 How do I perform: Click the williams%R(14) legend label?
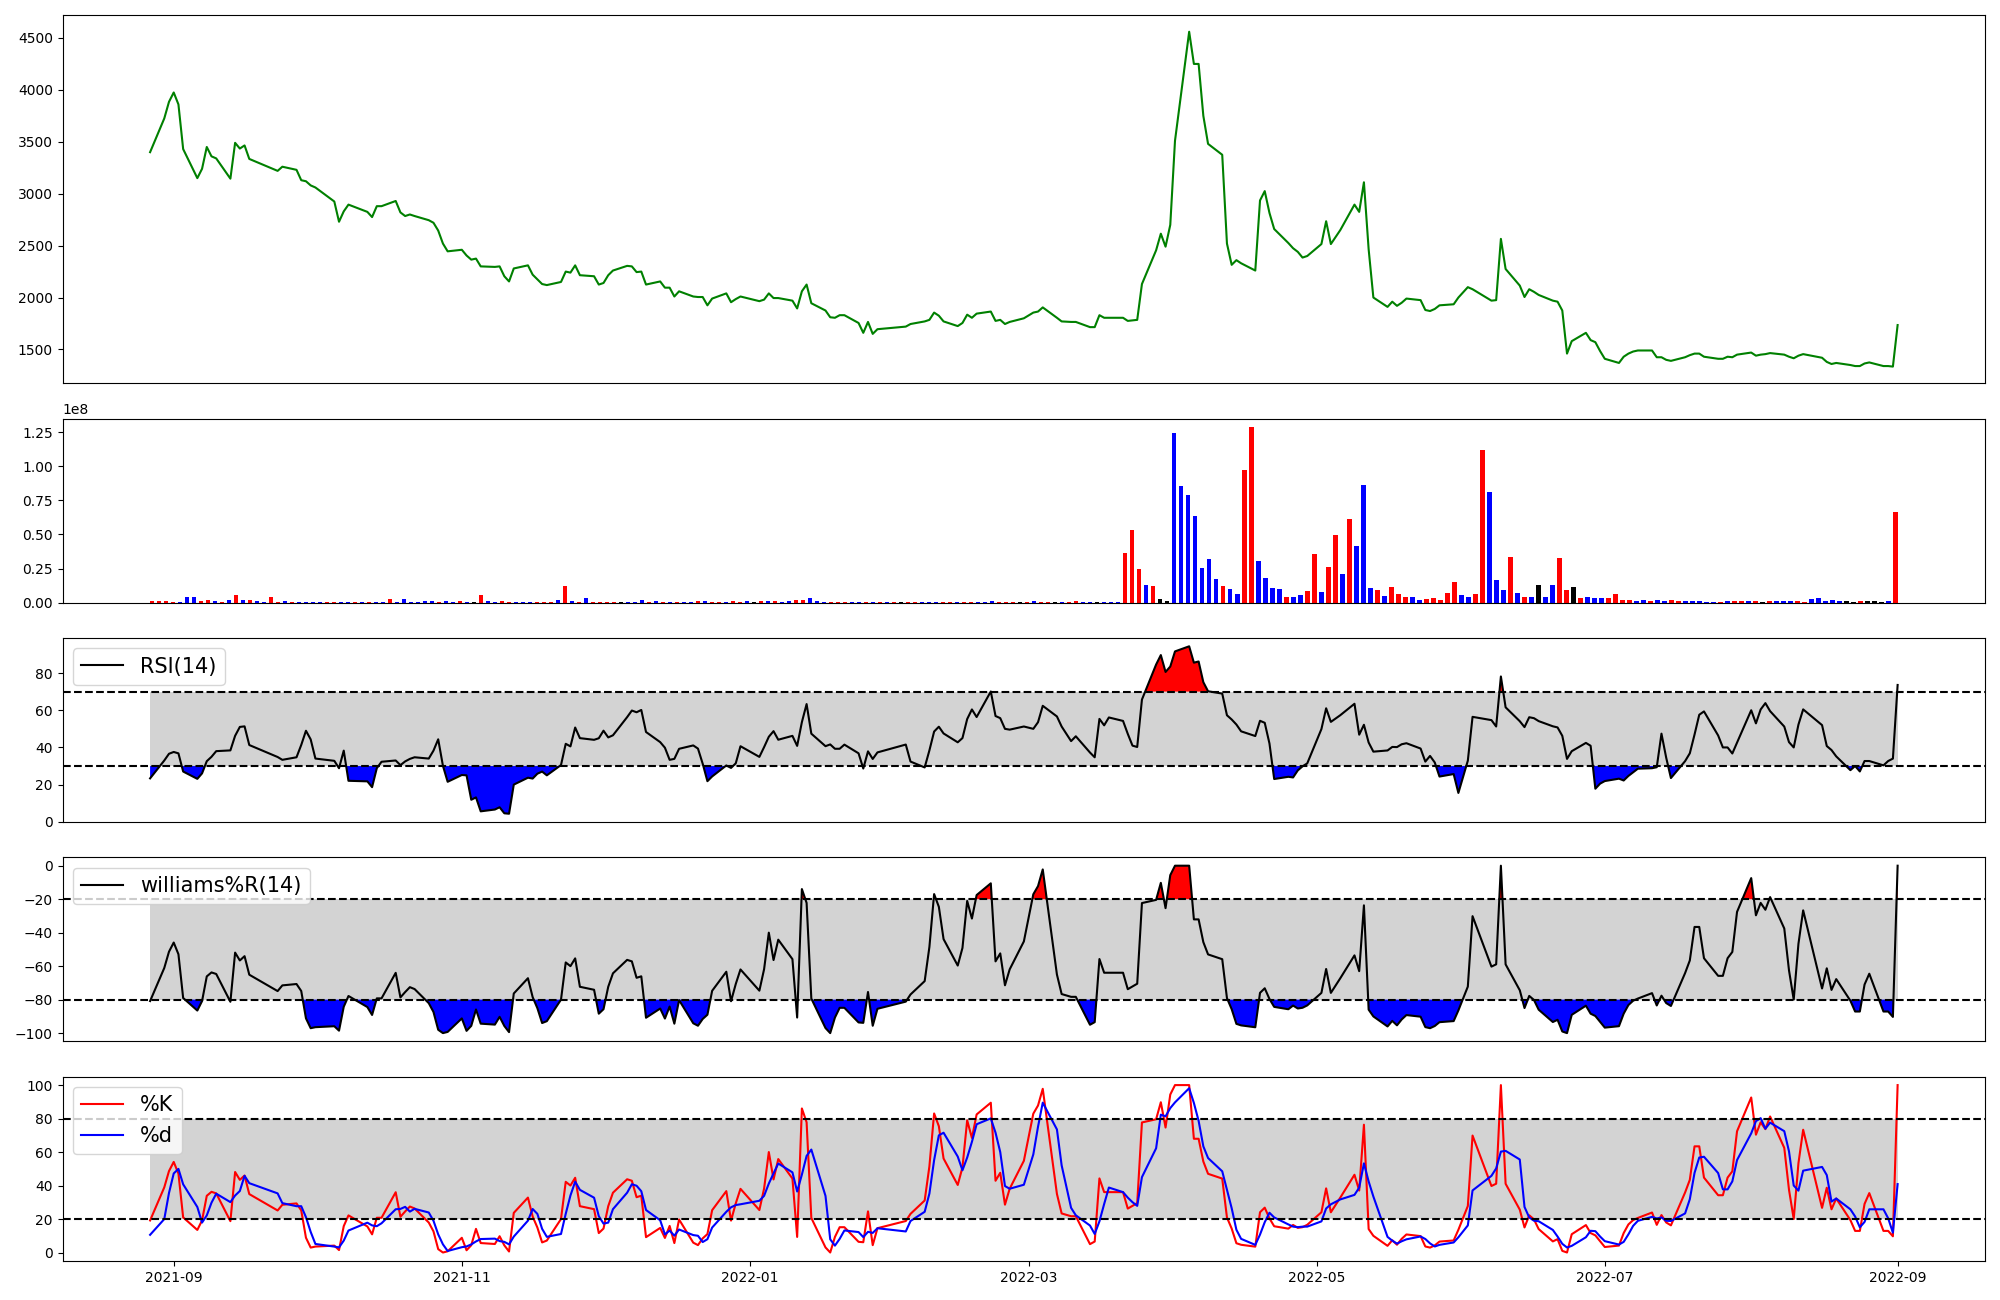220,885
